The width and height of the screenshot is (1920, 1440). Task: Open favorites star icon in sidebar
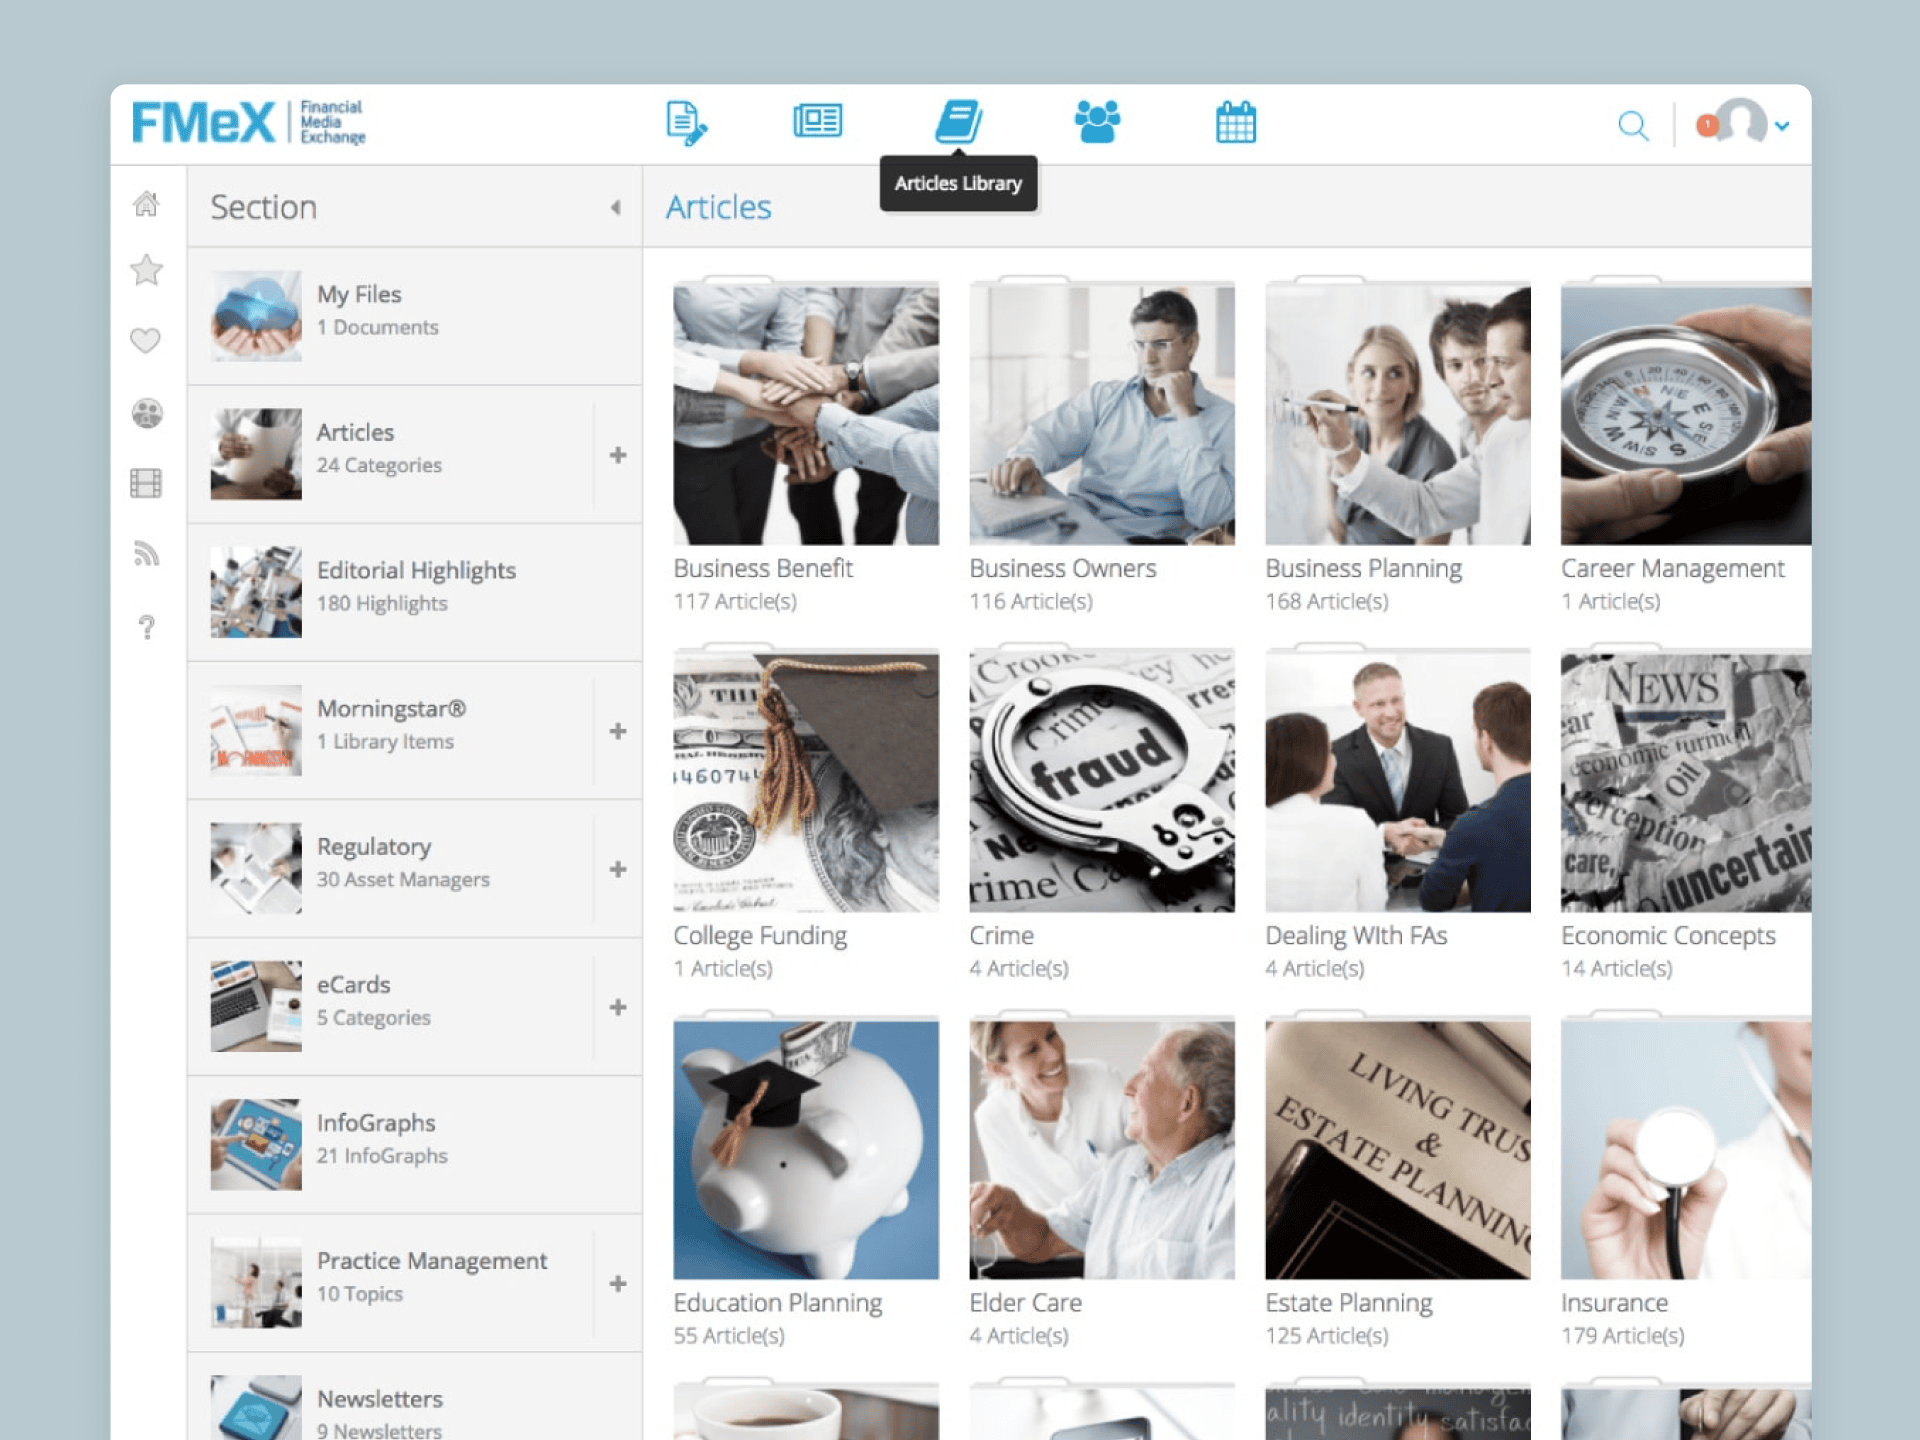(146, 270)
